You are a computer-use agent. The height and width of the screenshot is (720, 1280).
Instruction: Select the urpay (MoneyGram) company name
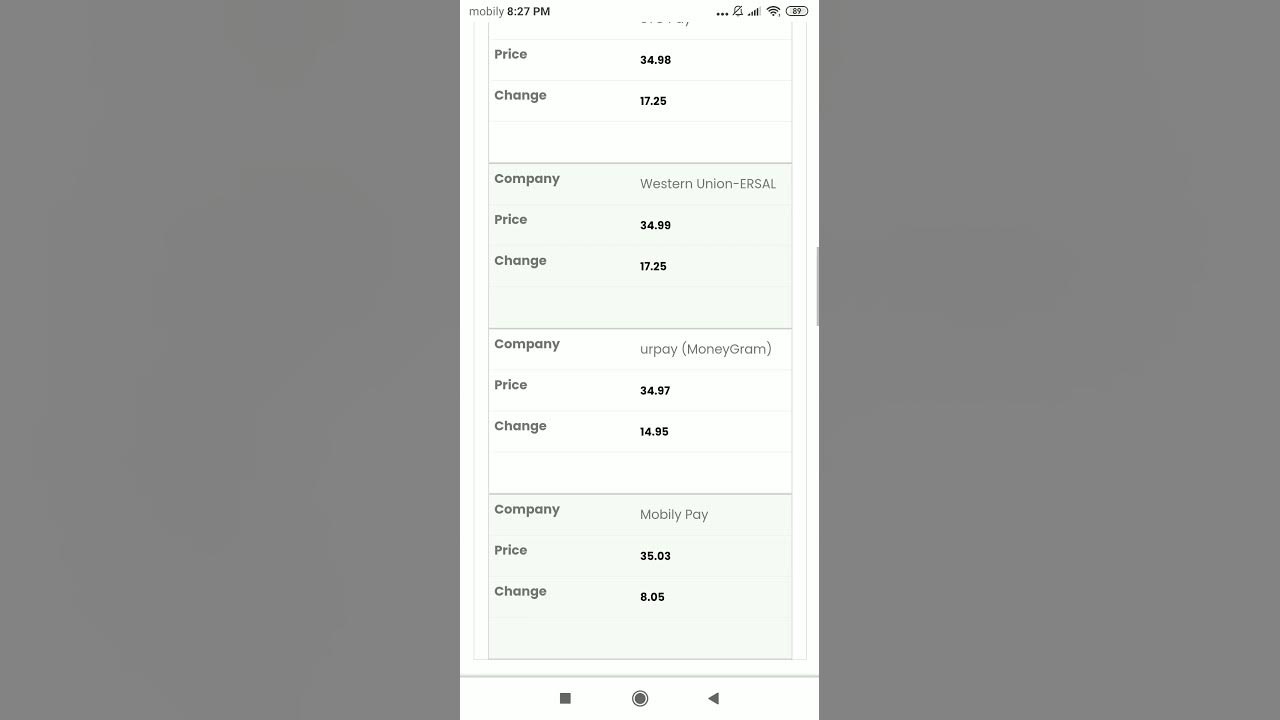pyautogui.click(x=706, y=349)
